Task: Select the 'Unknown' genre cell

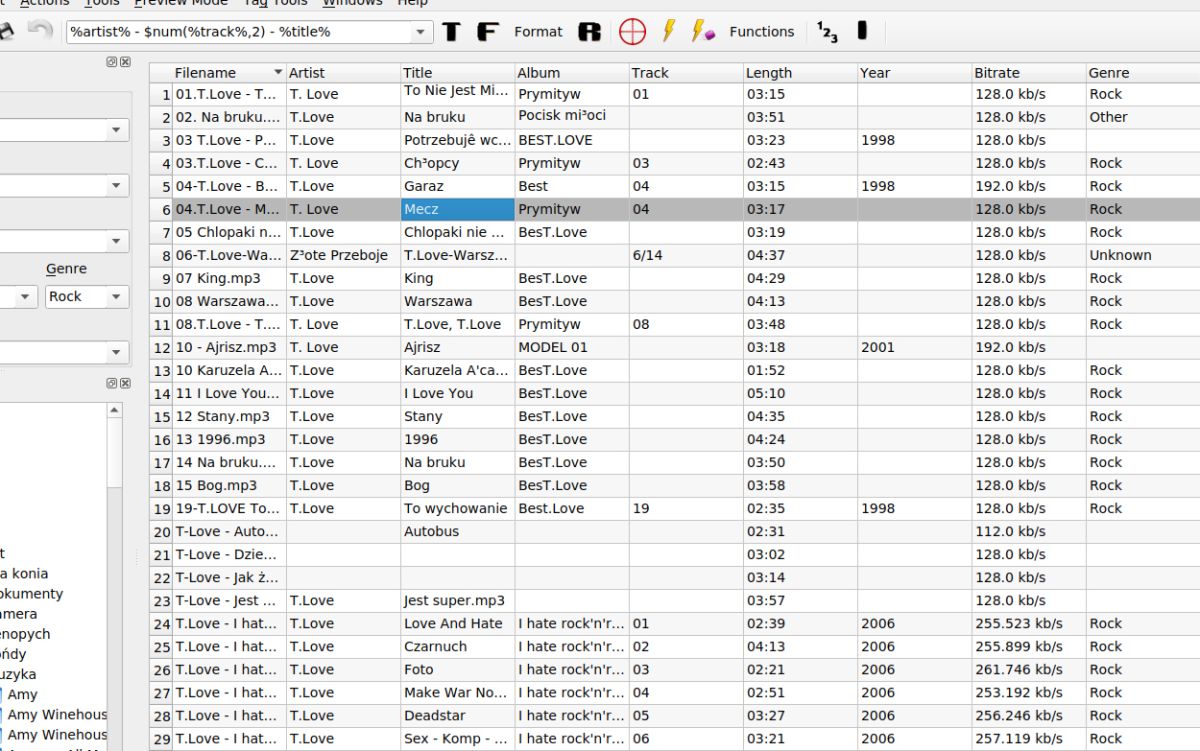Action: [1142, 255]
